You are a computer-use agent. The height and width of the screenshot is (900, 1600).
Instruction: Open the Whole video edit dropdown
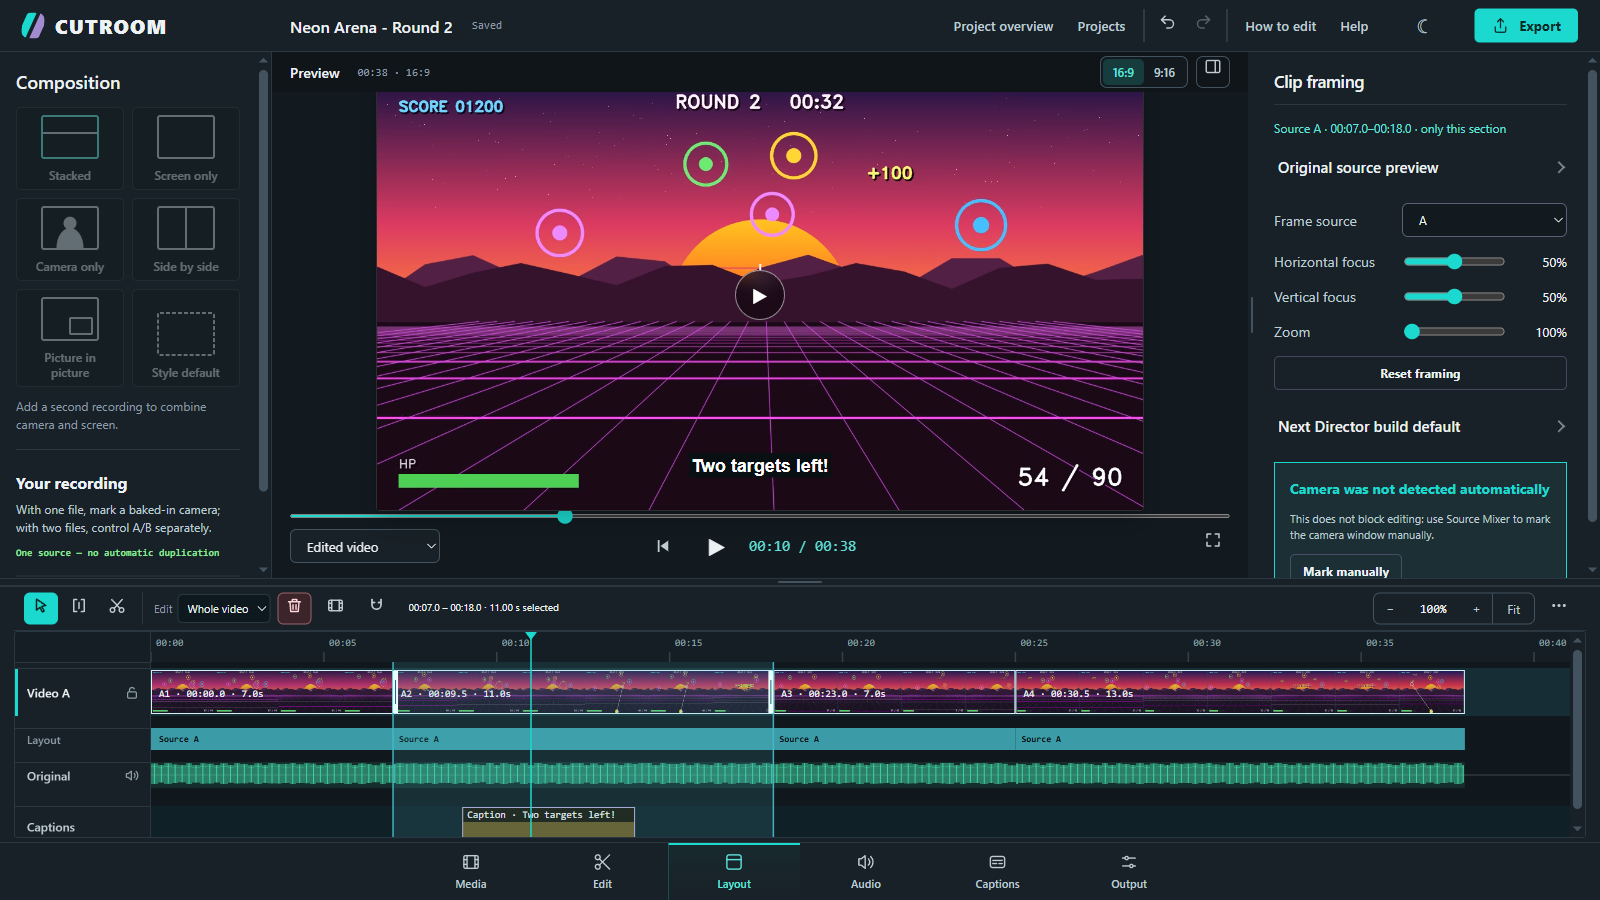pyautogui.click(x=227, y=608)
